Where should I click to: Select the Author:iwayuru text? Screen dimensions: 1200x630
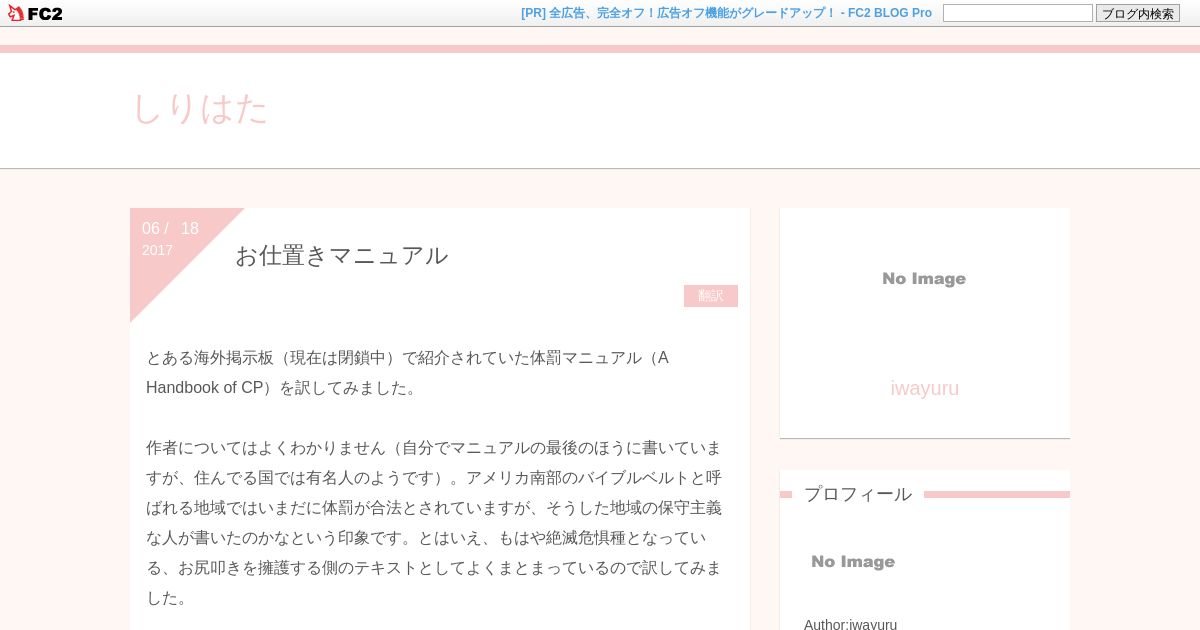click(850, 624)
